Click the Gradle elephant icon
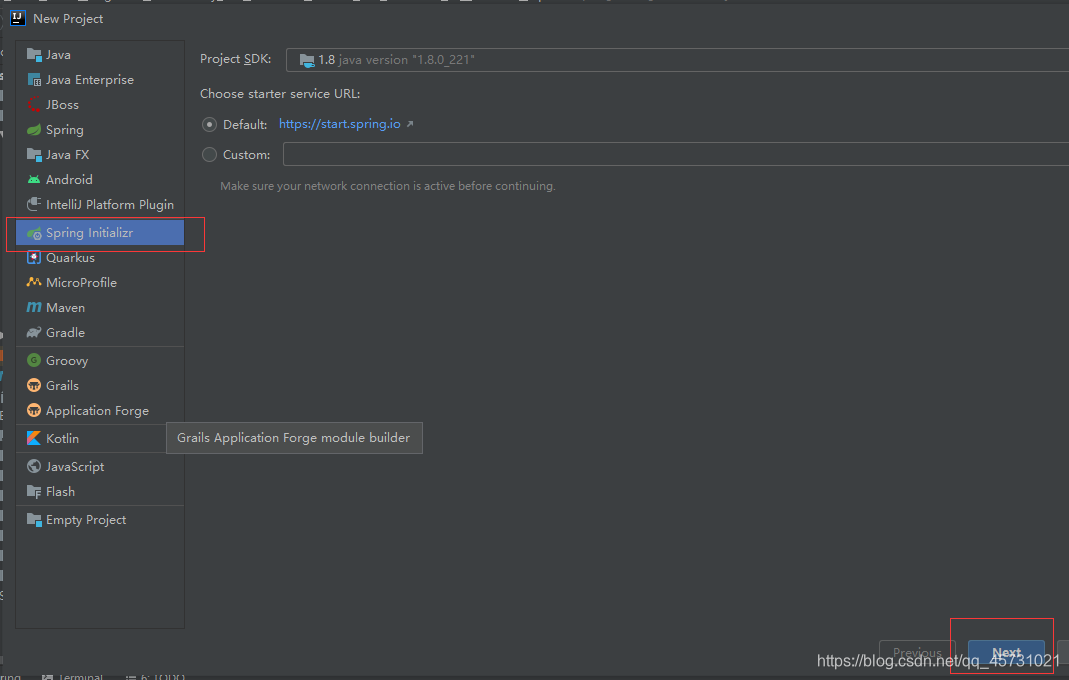Screen dimensions: 1069x680 (34, 333)
